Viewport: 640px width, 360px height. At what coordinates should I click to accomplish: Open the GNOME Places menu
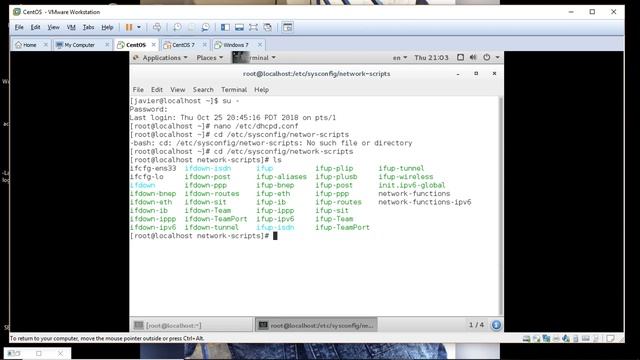(x=210, y=58)
